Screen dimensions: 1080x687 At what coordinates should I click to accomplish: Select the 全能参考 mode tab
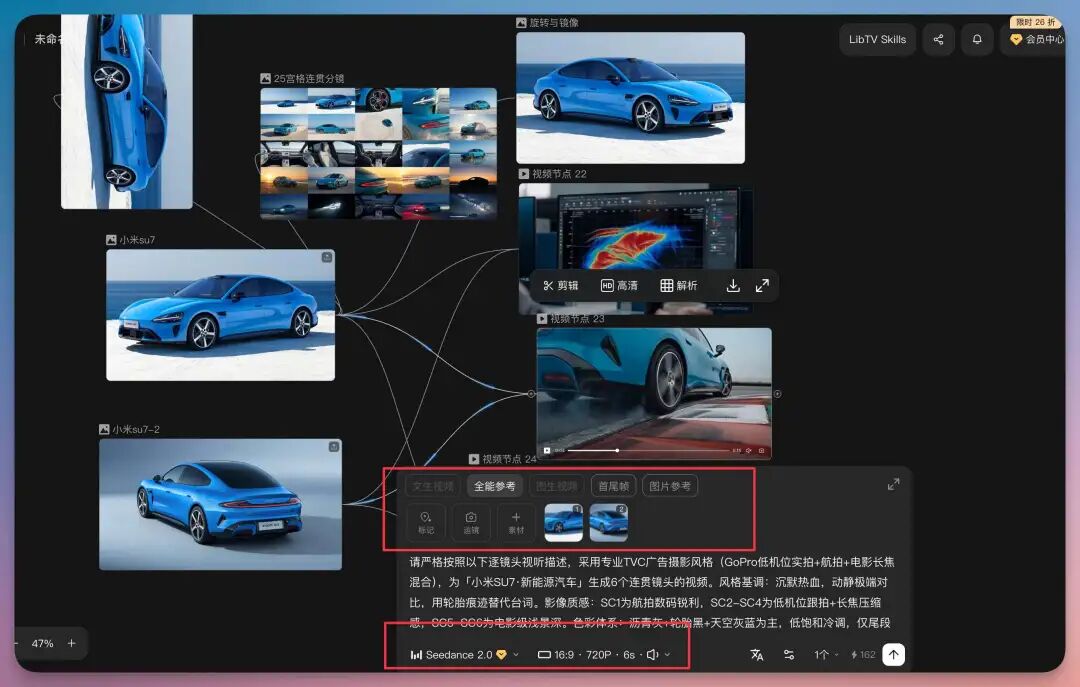[493, 486]
